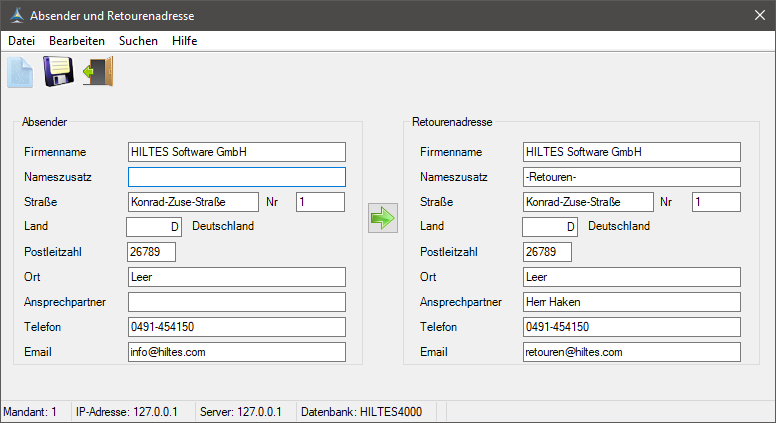Click the Absender Email field
Viewport: 776px width, 423px height.
tap(236, 352)
